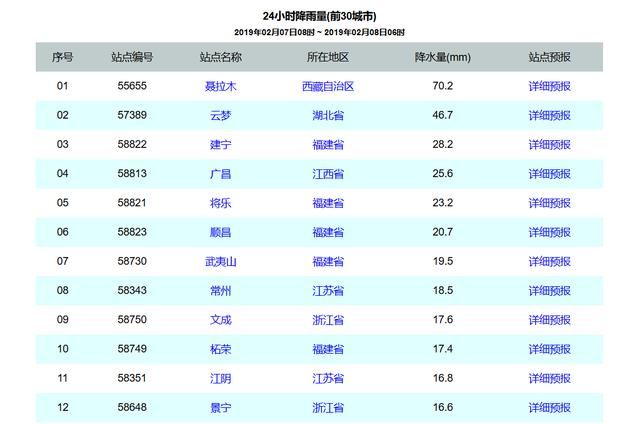The height and width of the screenshot is (424, 640).
Task: Open 详细预报 for station 武夷山
Action: point(549,262)
